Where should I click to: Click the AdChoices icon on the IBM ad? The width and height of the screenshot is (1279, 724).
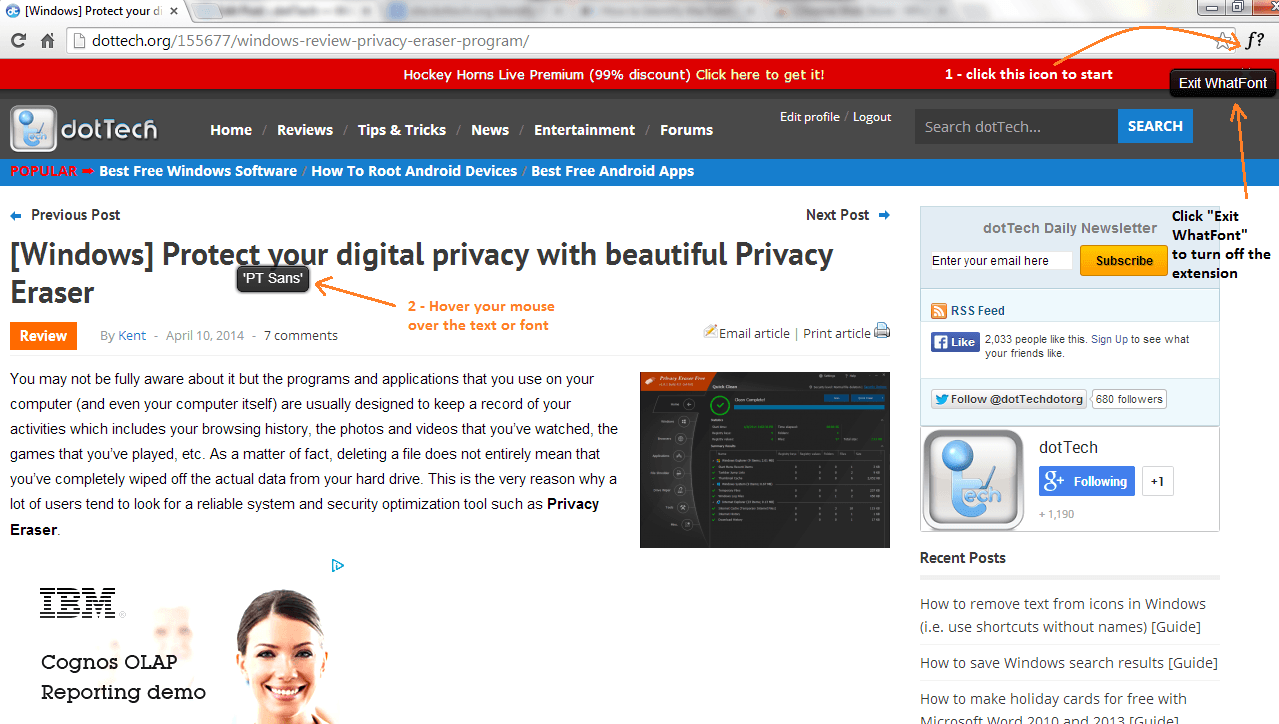click(x=338, y=565)
